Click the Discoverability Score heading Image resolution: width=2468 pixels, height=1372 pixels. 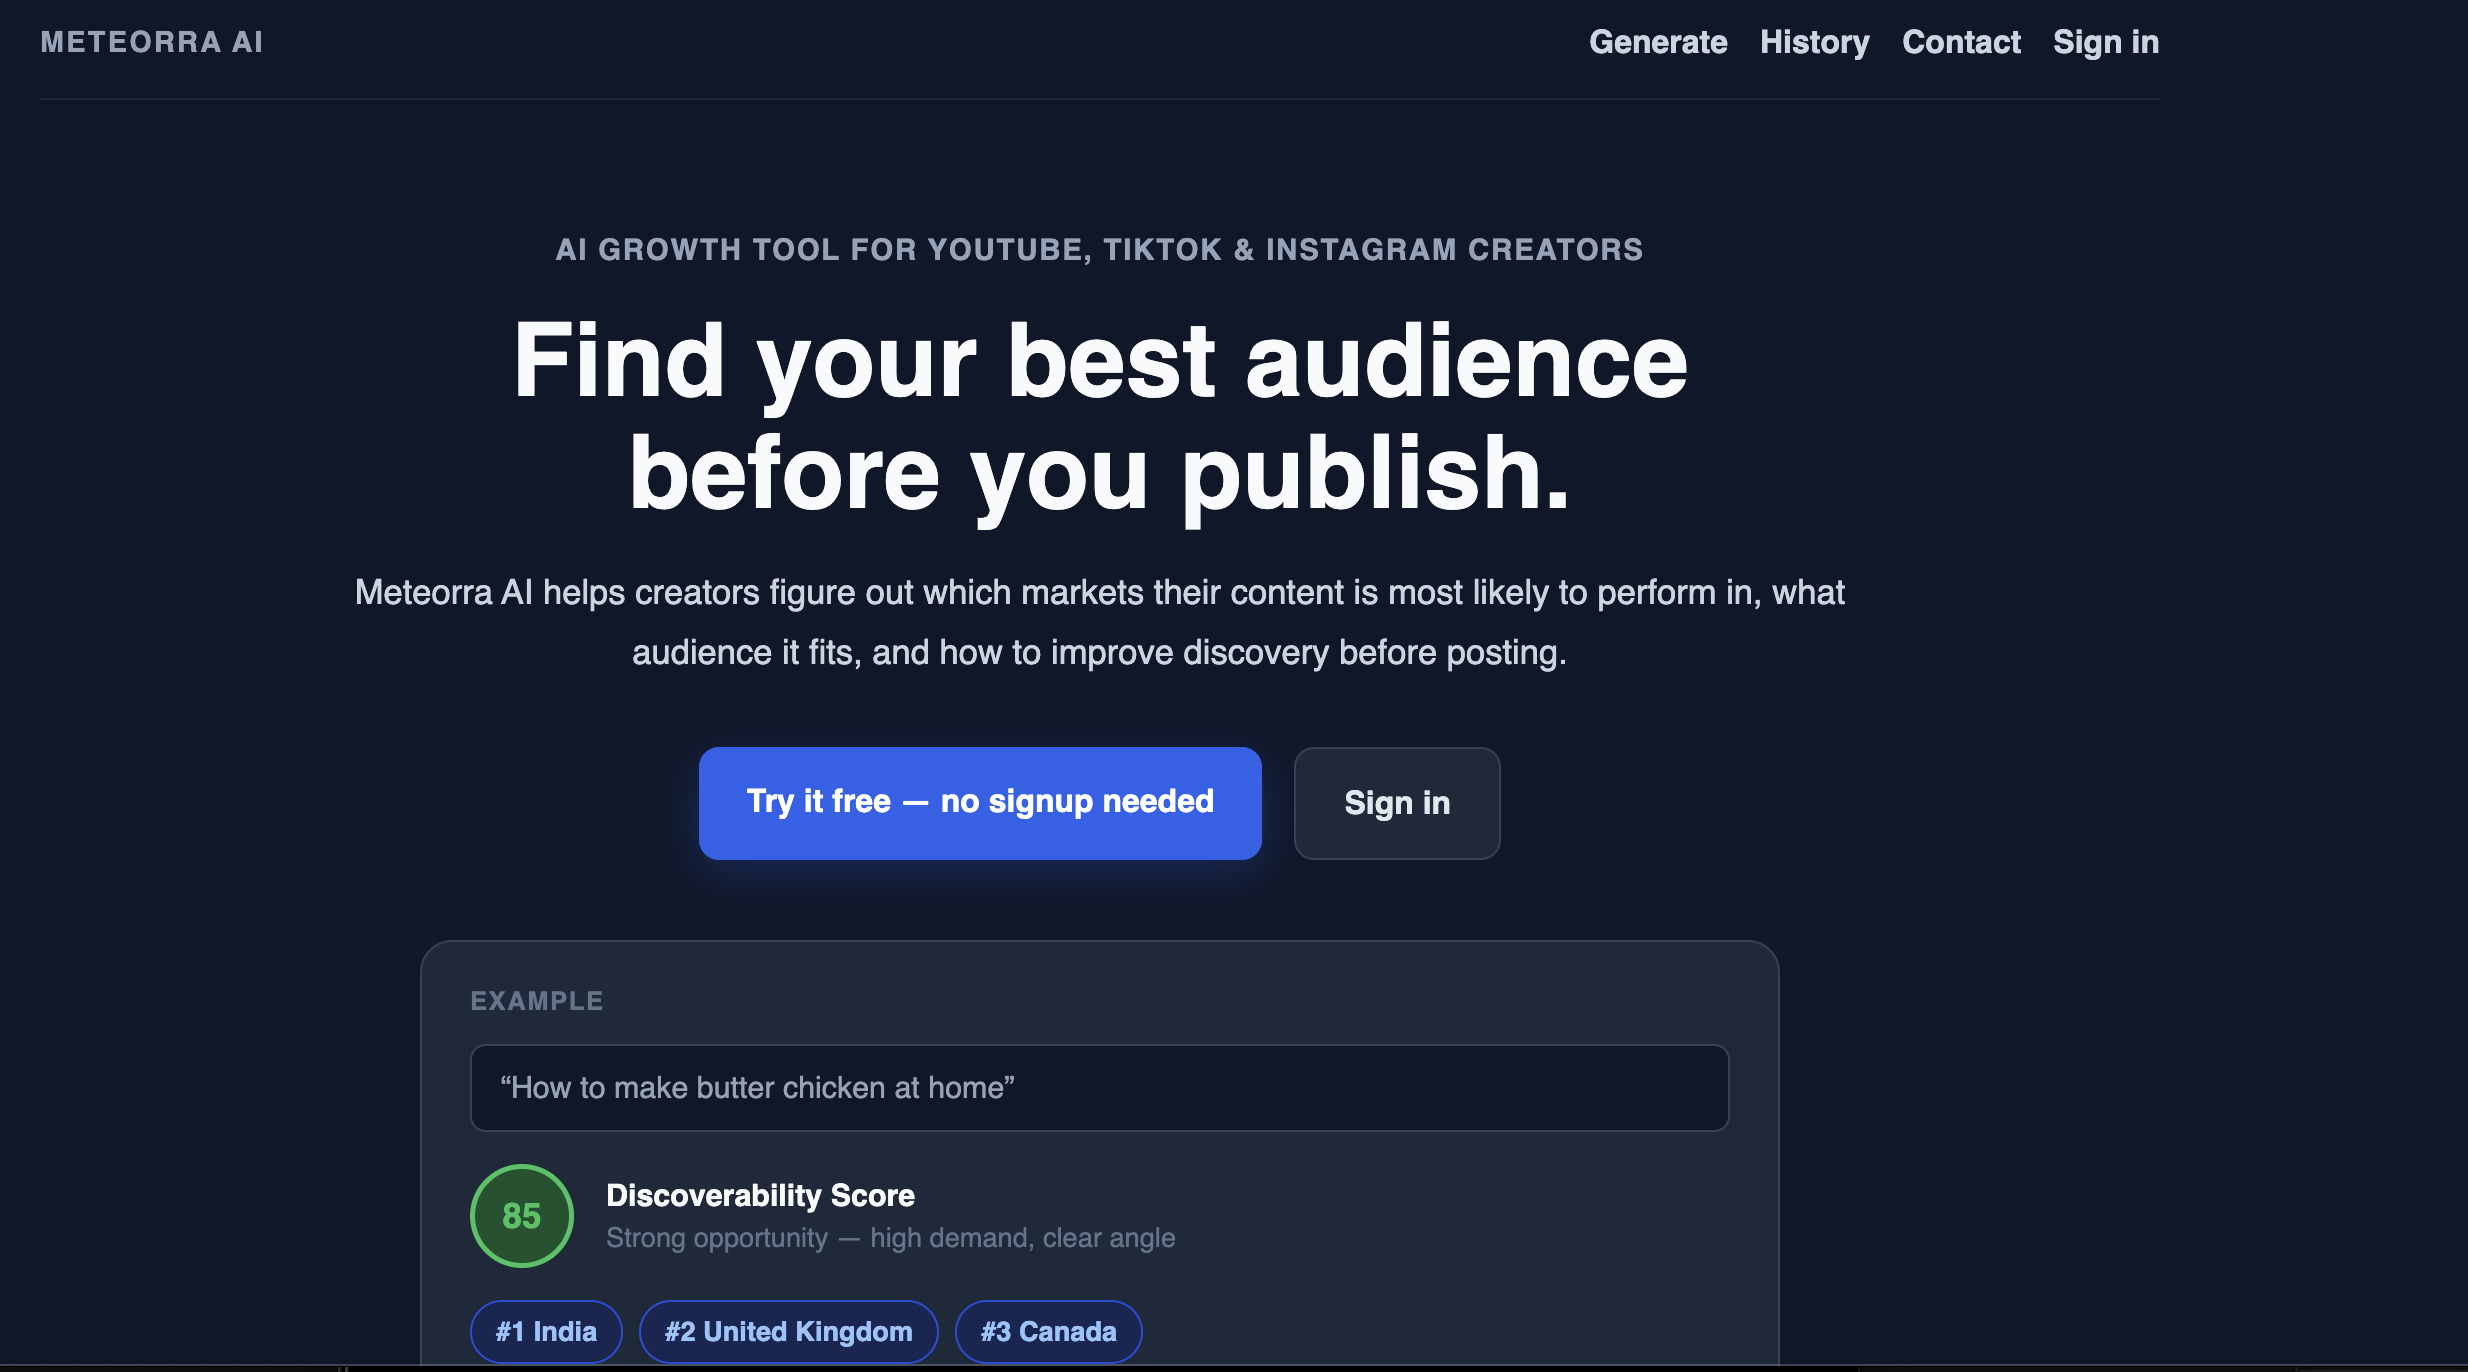(x=760, y=1195)
